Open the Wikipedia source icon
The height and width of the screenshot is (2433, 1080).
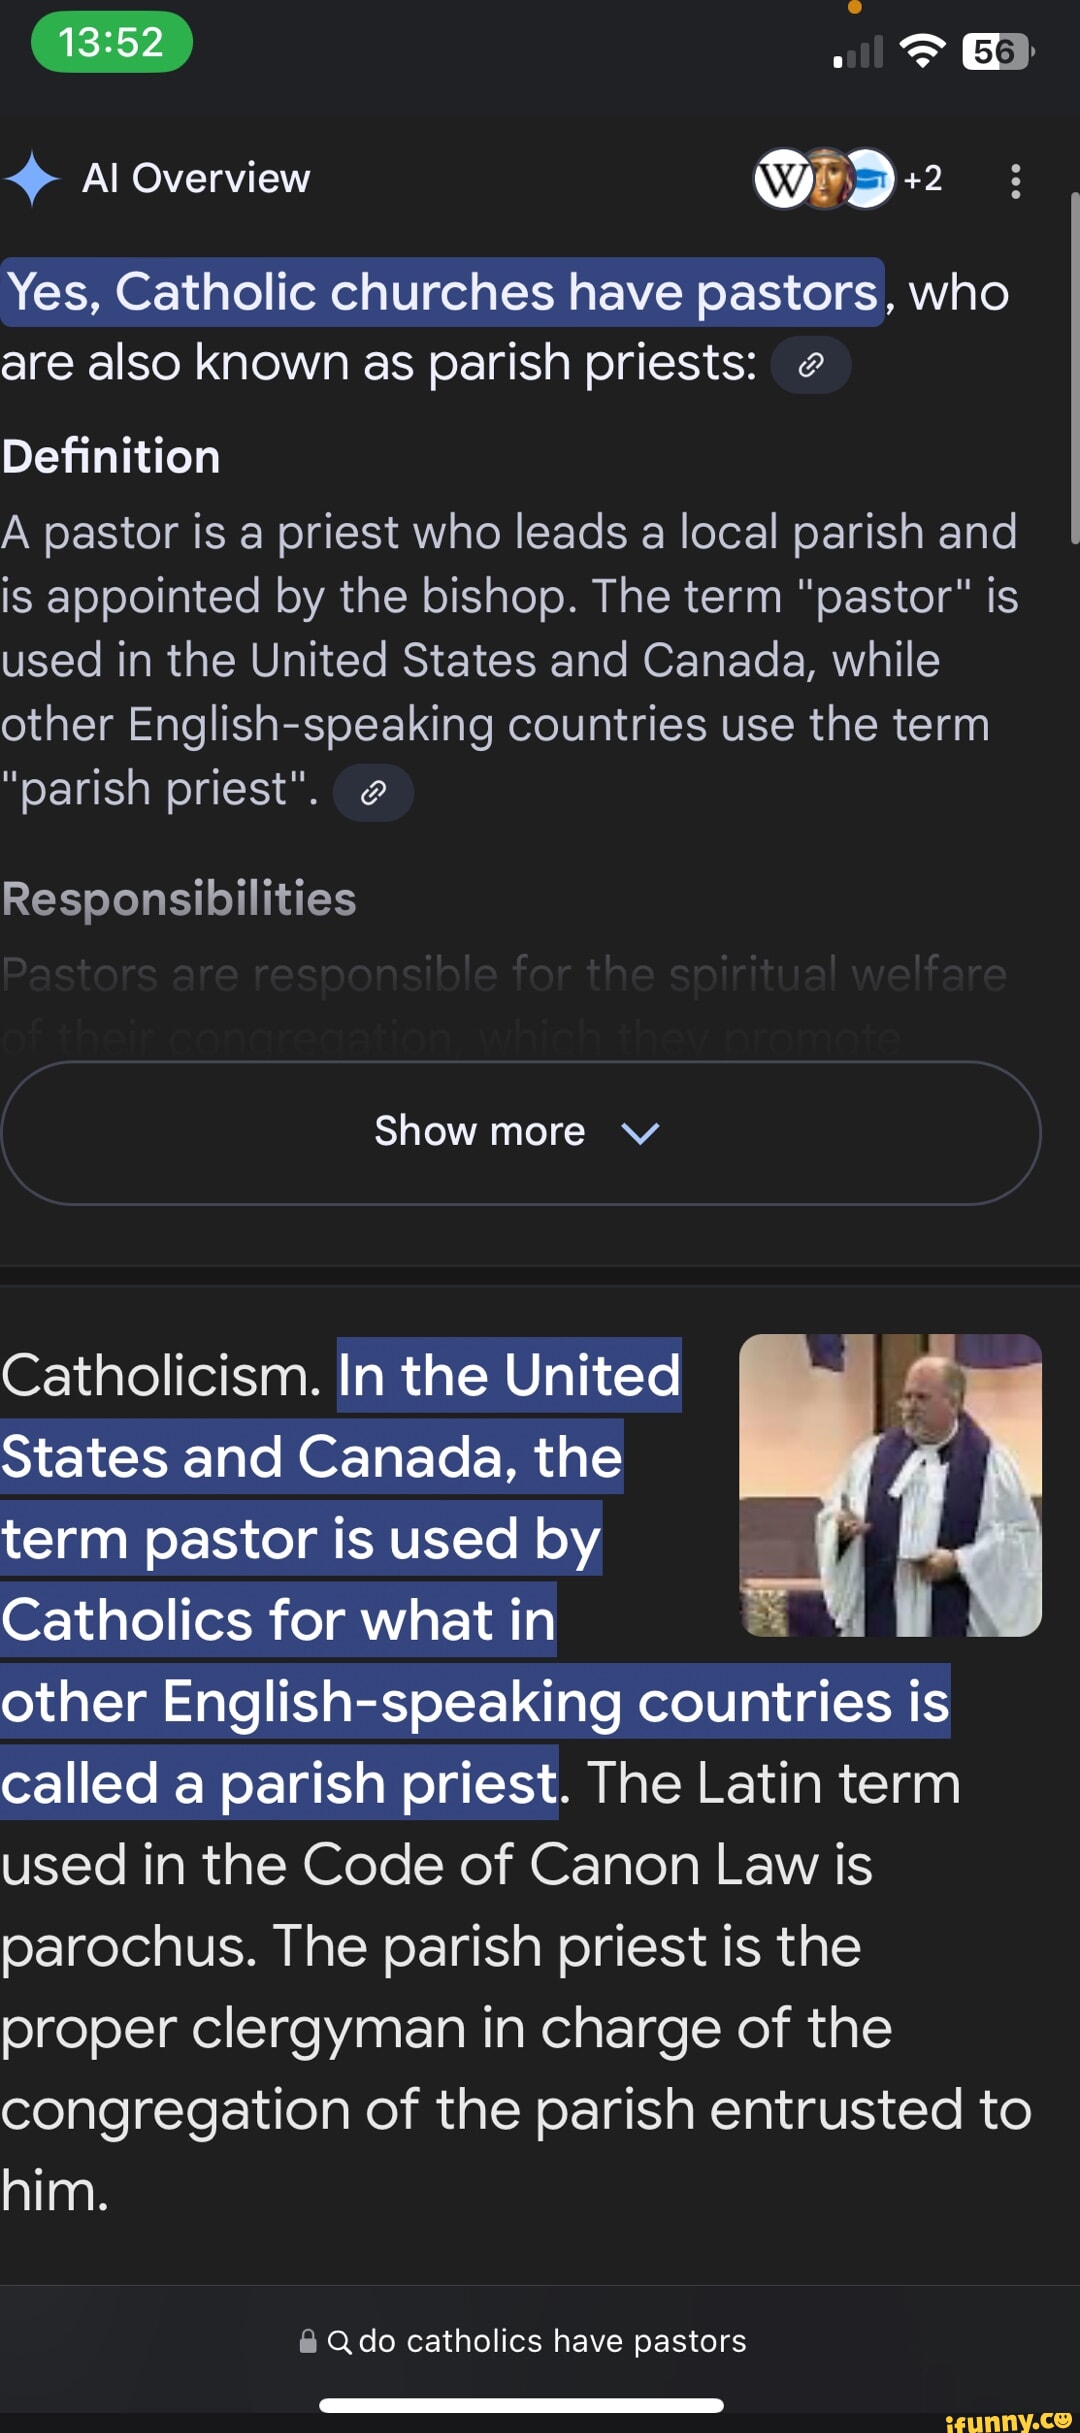coord(785,180)
